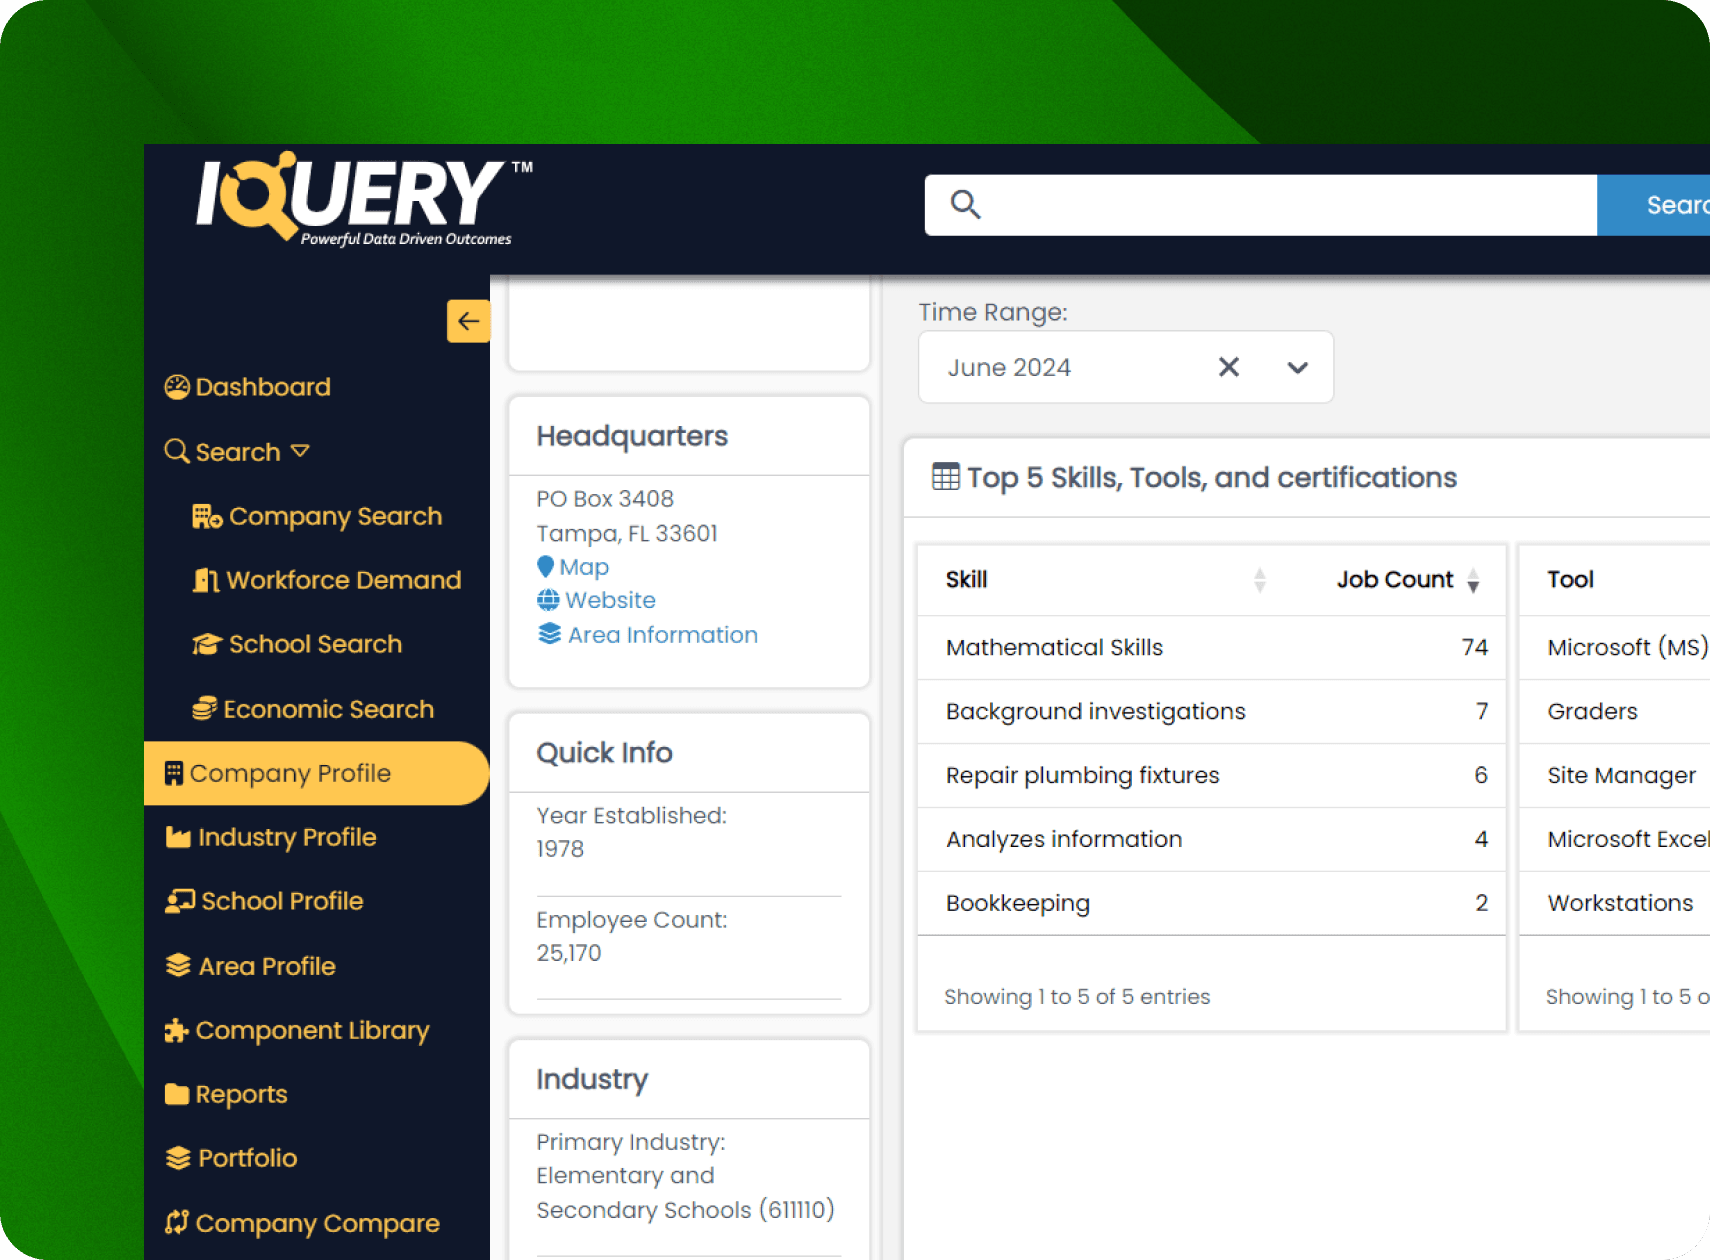Sort by Job Count column arrows
The height and width of the screenshot is (1260, 1710).
click(1473, 580)
